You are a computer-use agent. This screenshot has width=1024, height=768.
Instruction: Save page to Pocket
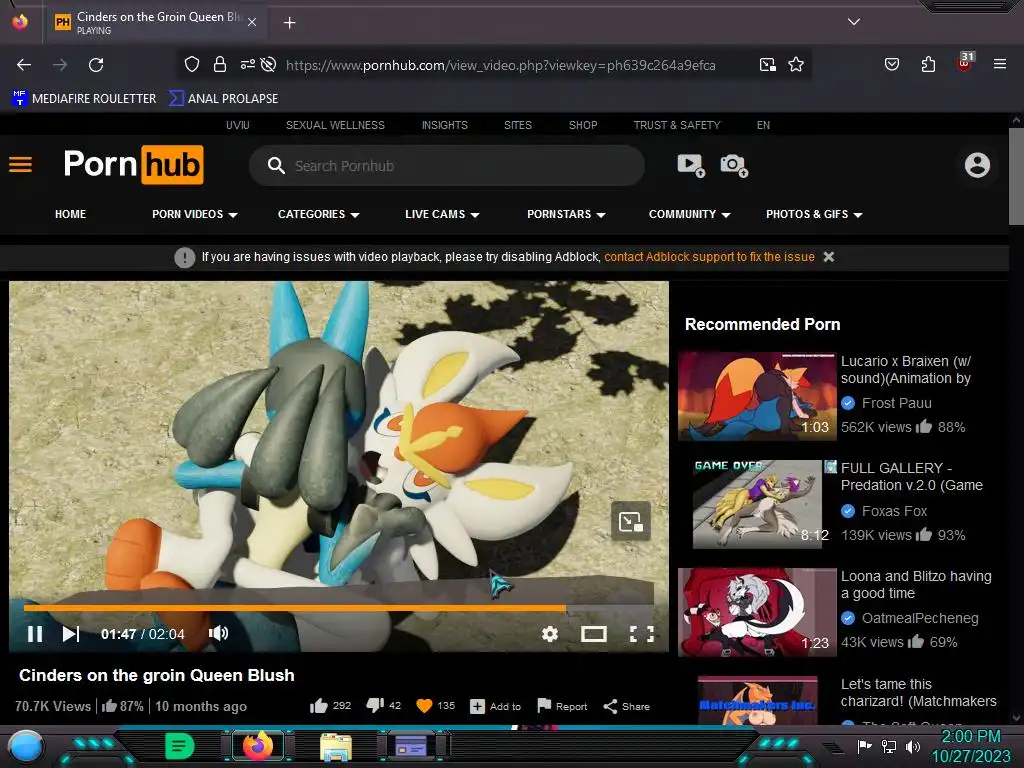[891, 65]
